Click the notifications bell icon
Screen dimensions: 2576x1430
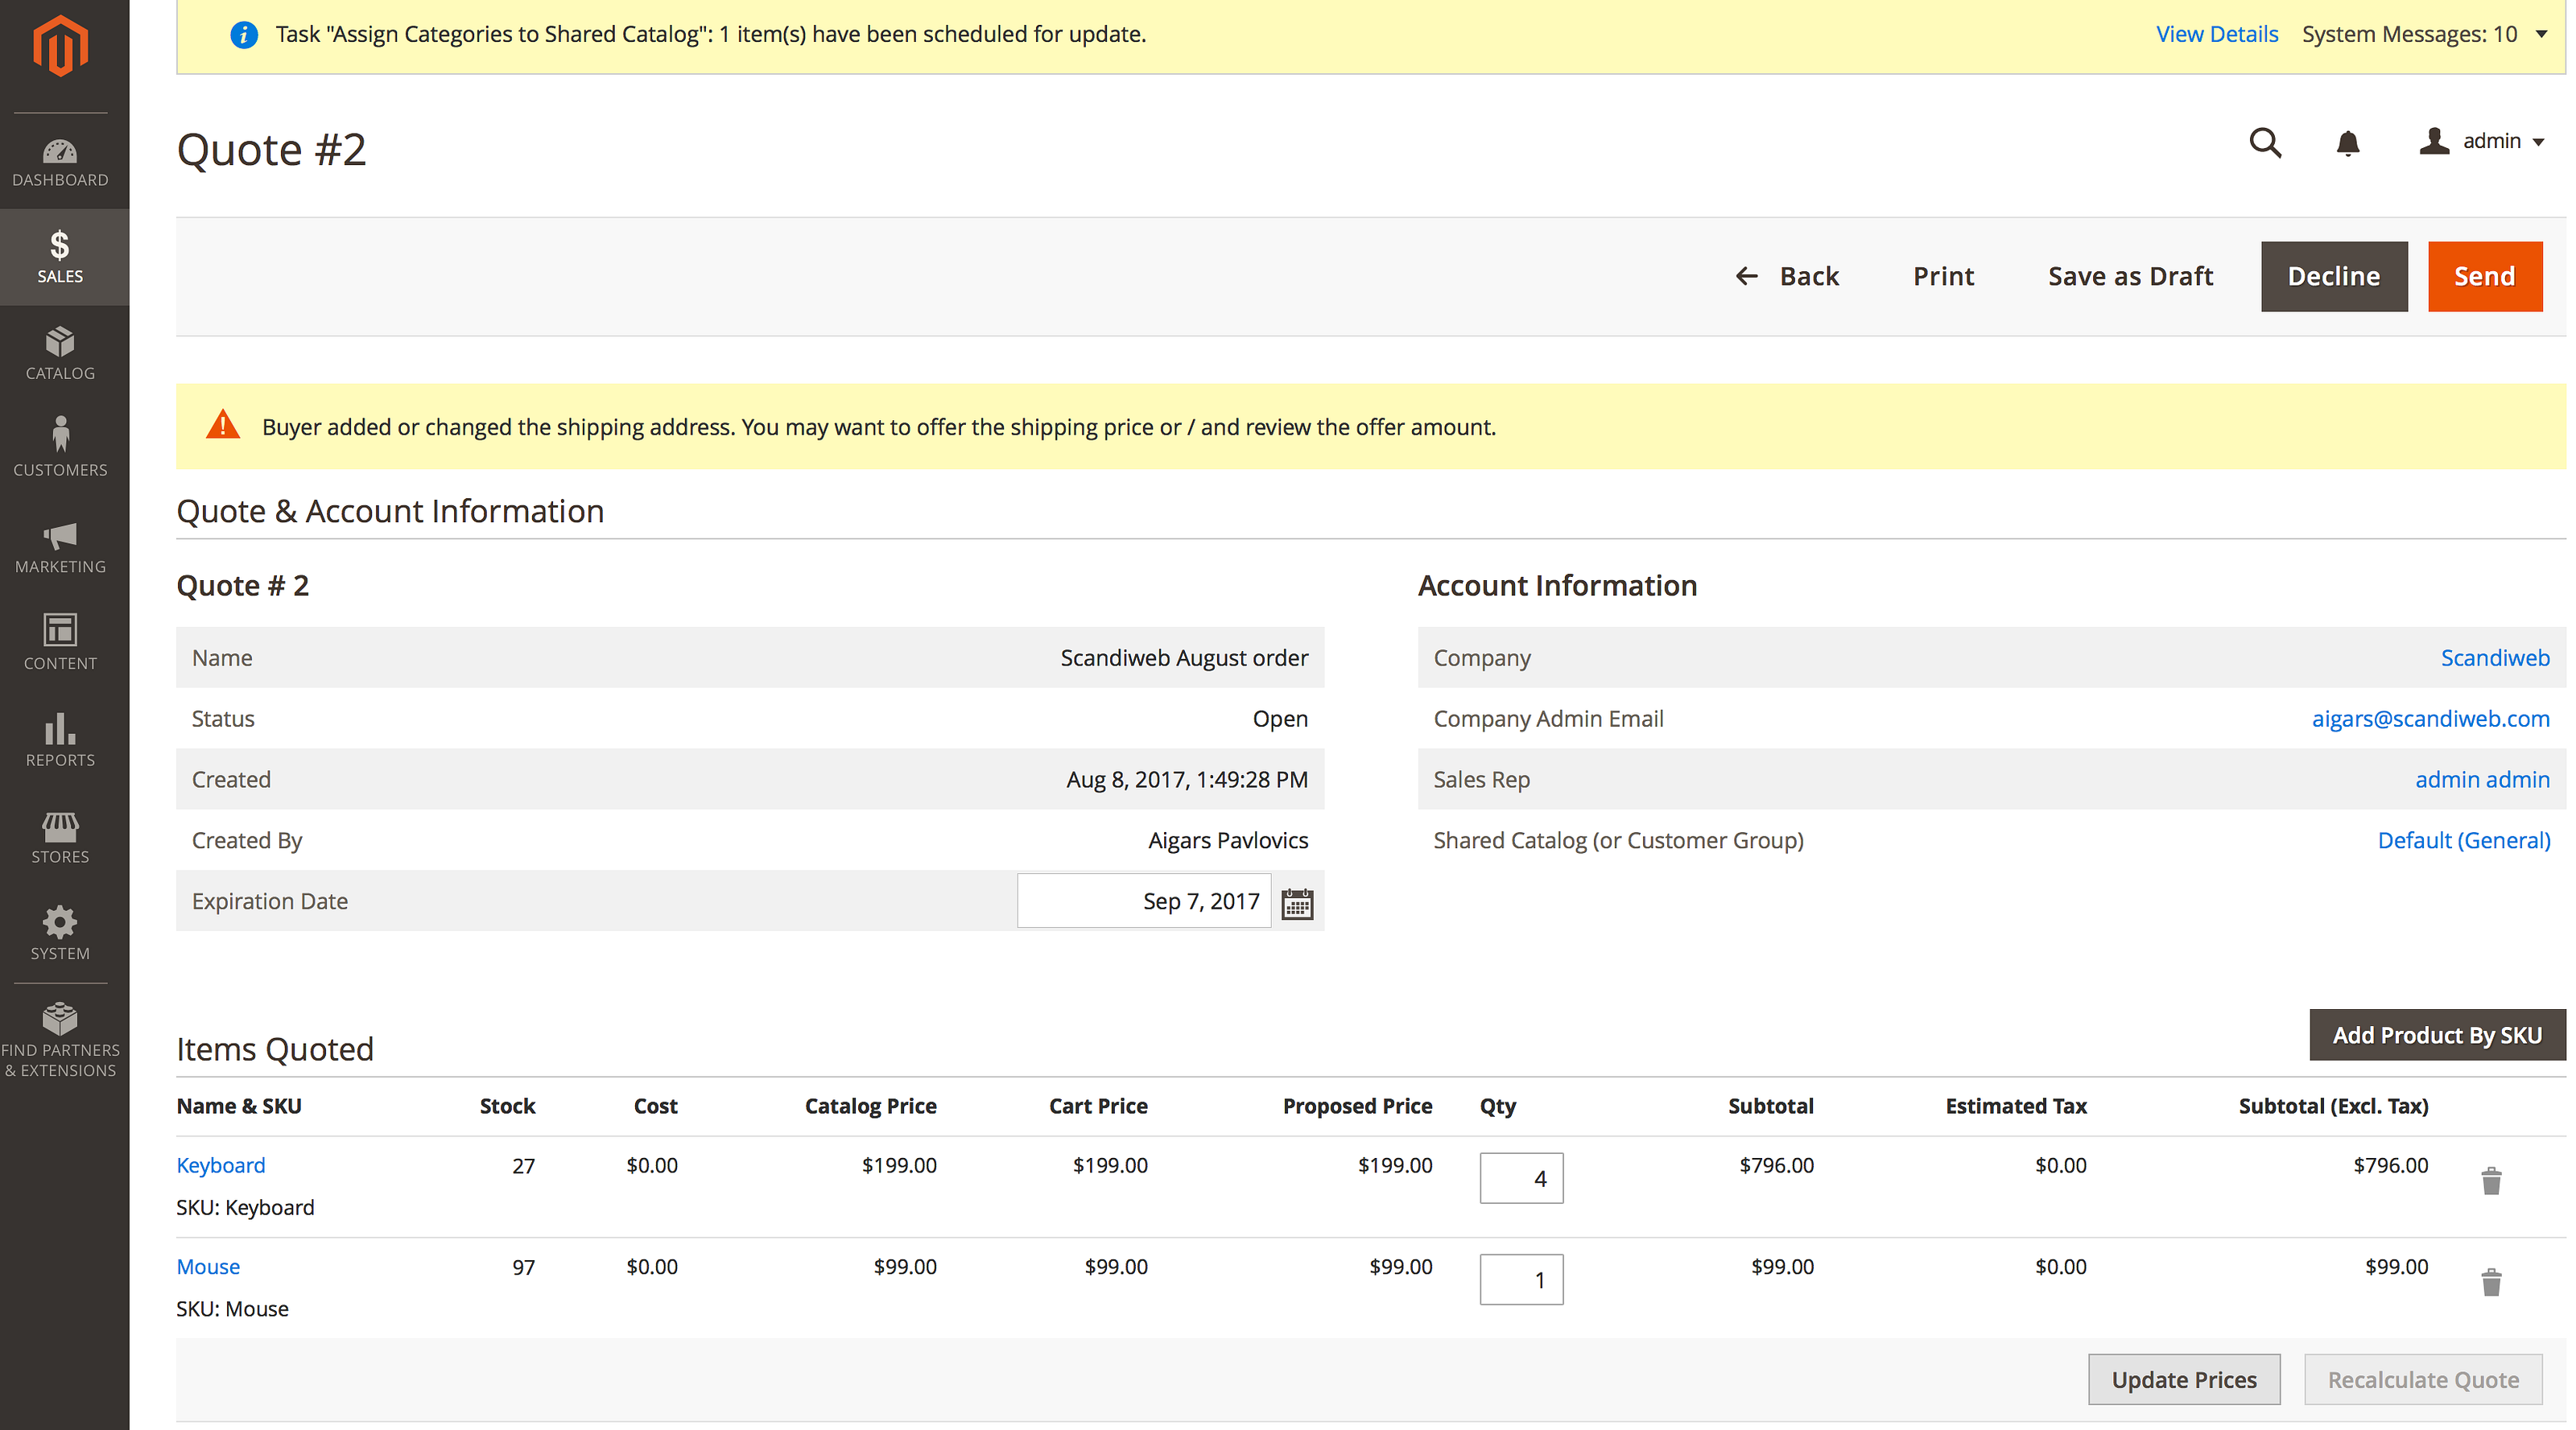coord(2347,143)
